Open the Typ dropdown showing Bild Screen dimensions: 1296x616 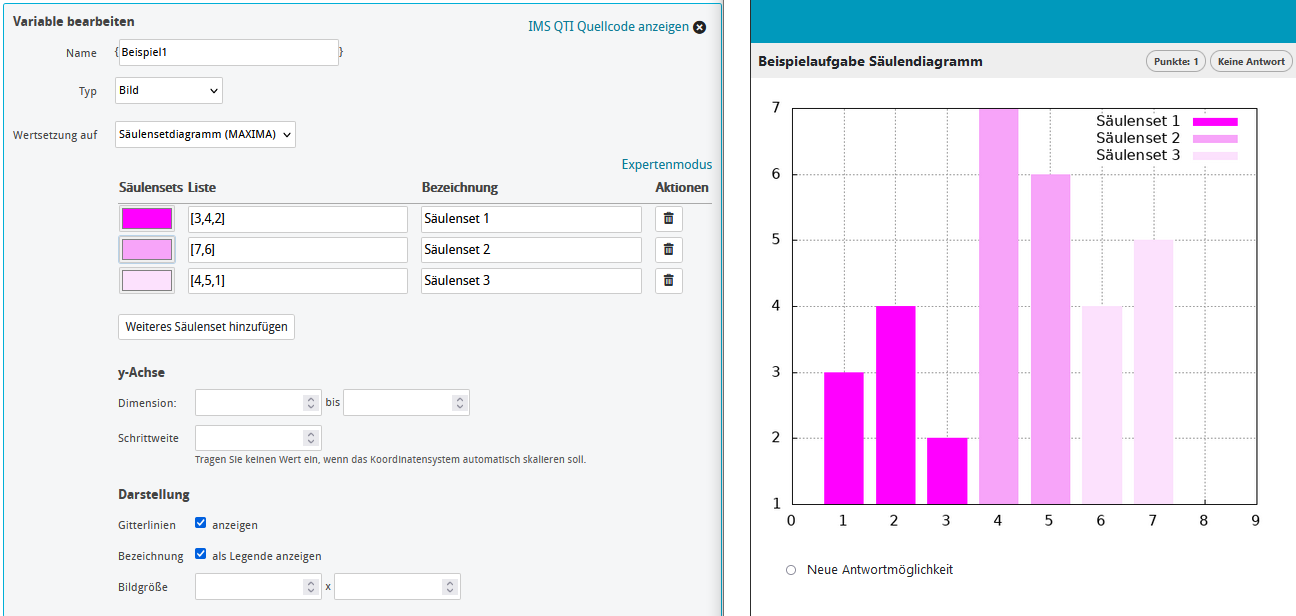click(168, 90)
